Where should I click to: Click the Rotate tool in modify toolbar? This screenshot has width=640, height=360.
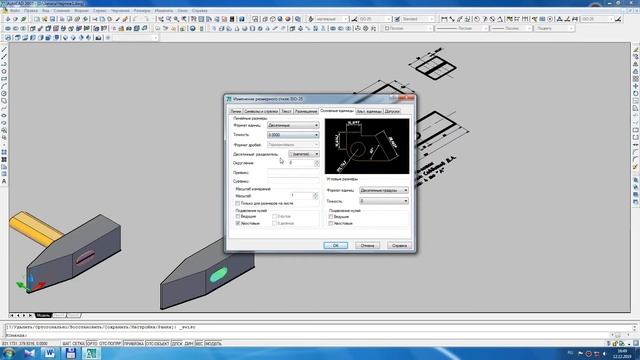[636, 93]
